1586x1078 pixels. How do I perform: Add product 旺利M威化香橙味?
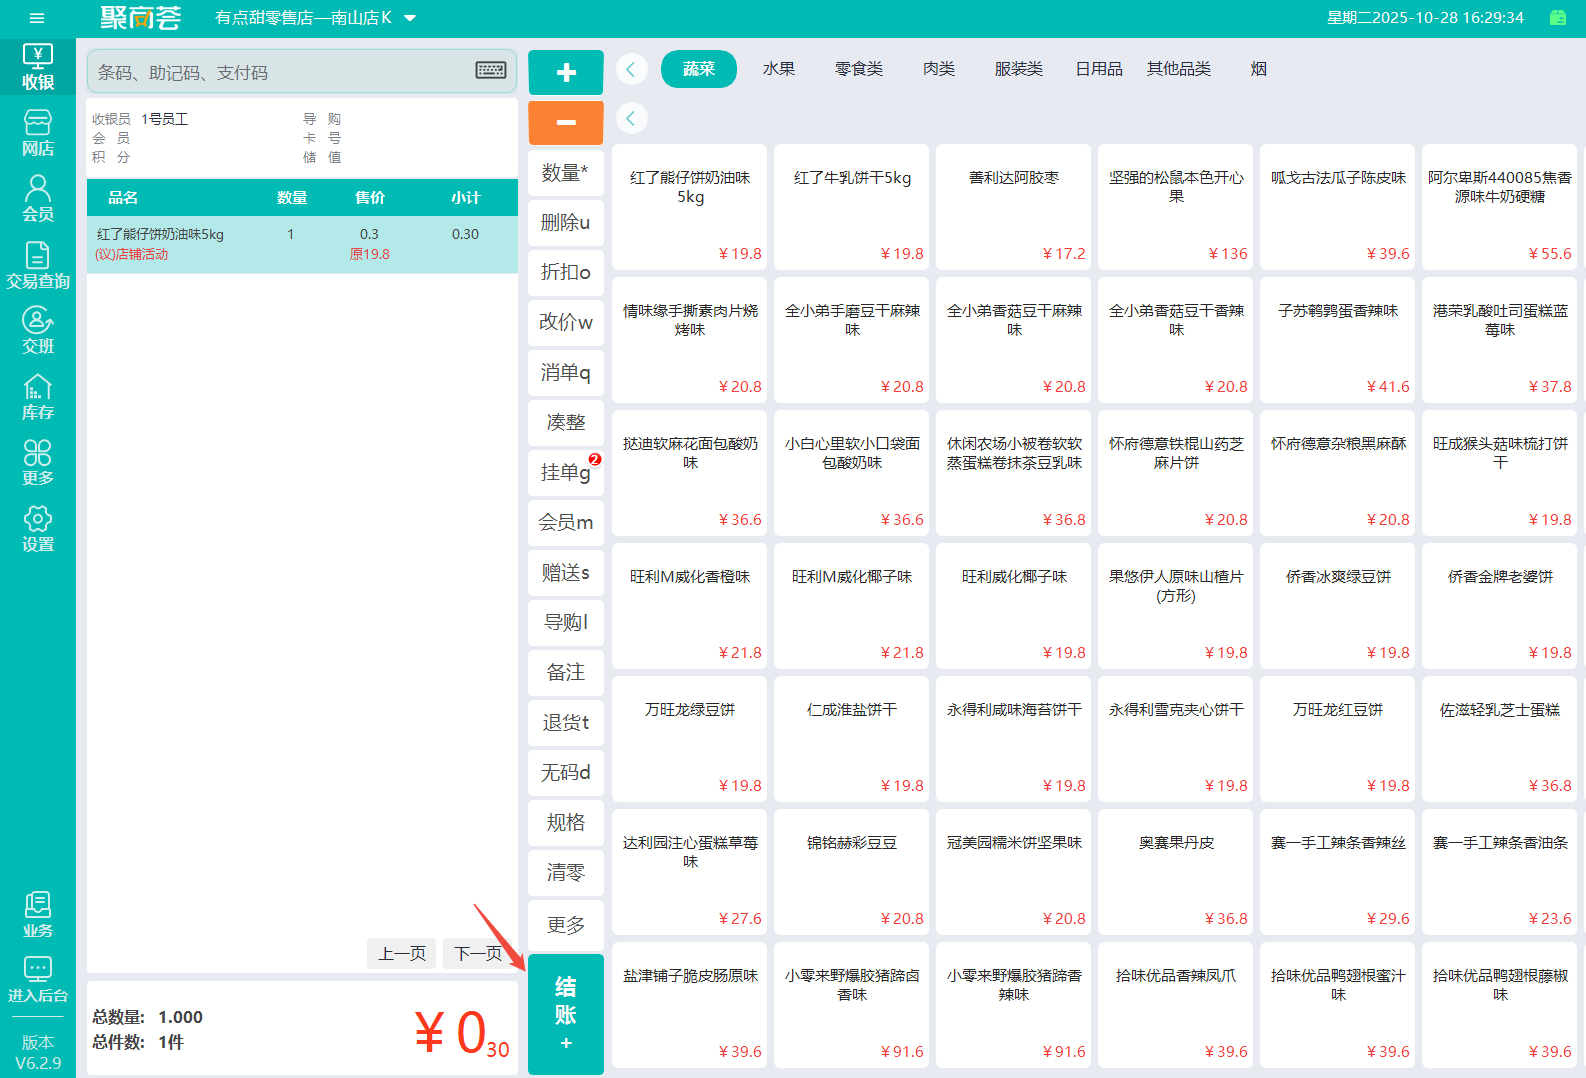(690, 606)
